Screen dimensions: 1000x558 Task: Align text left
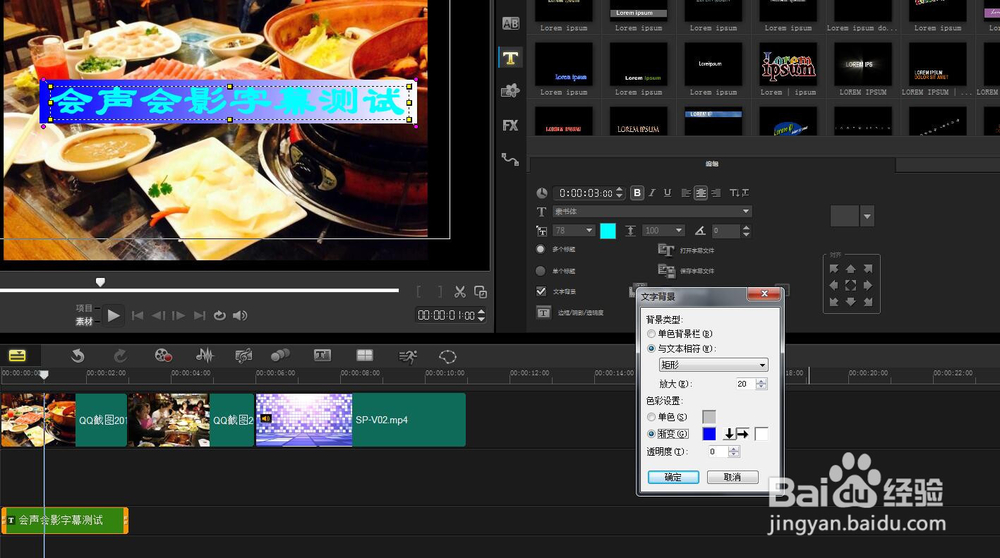click(686, 193)
